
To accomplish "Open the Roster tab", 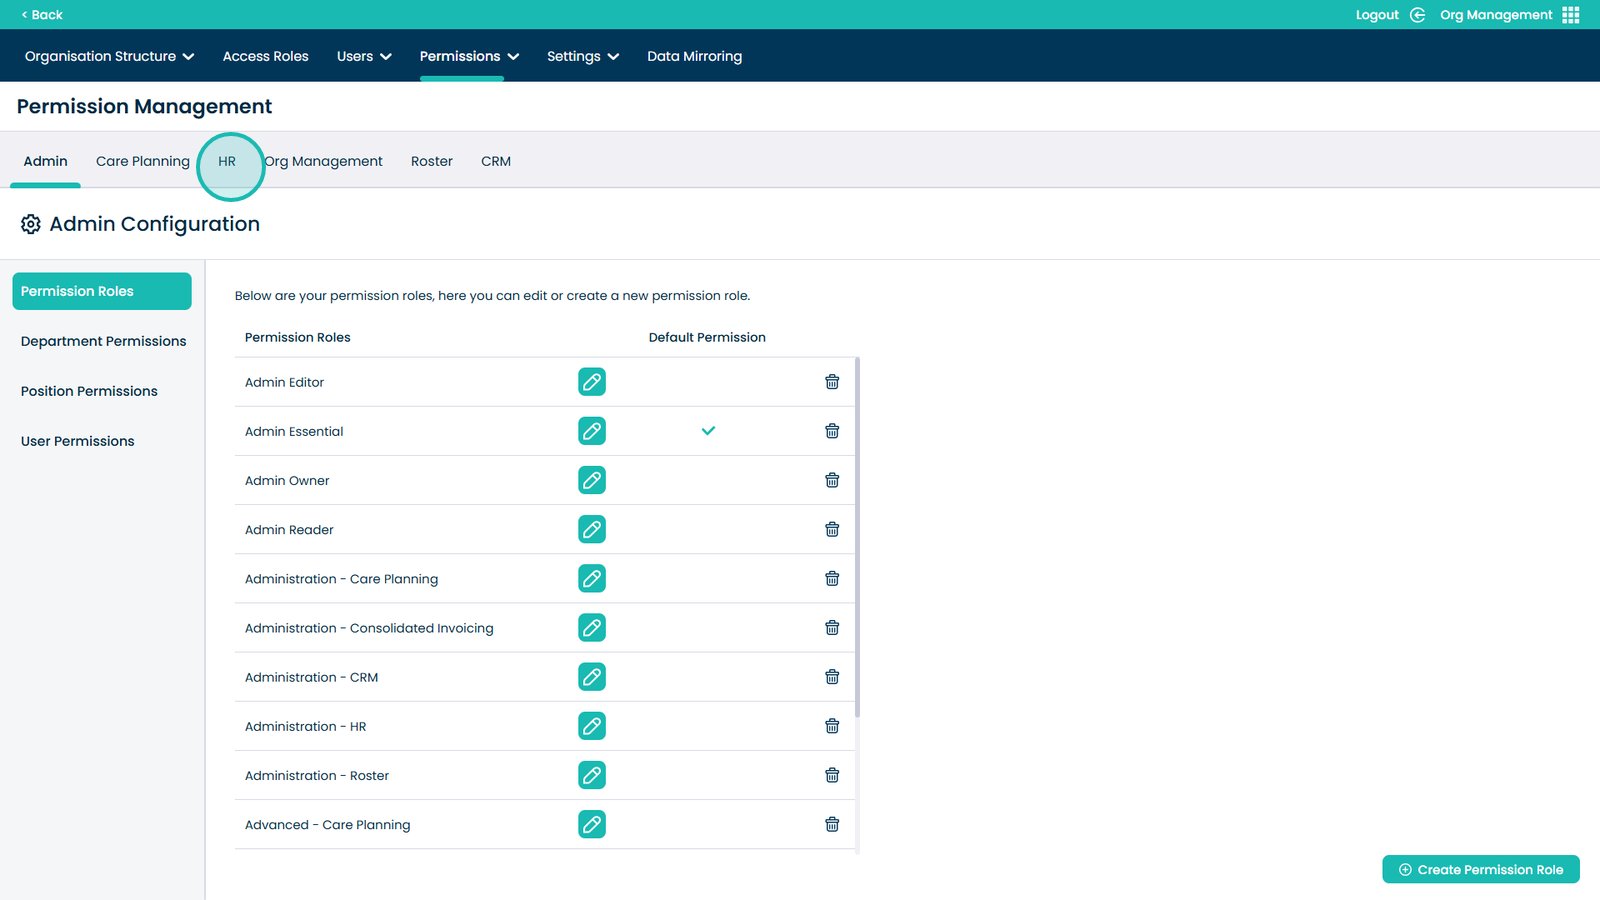I will coord(431,161).
